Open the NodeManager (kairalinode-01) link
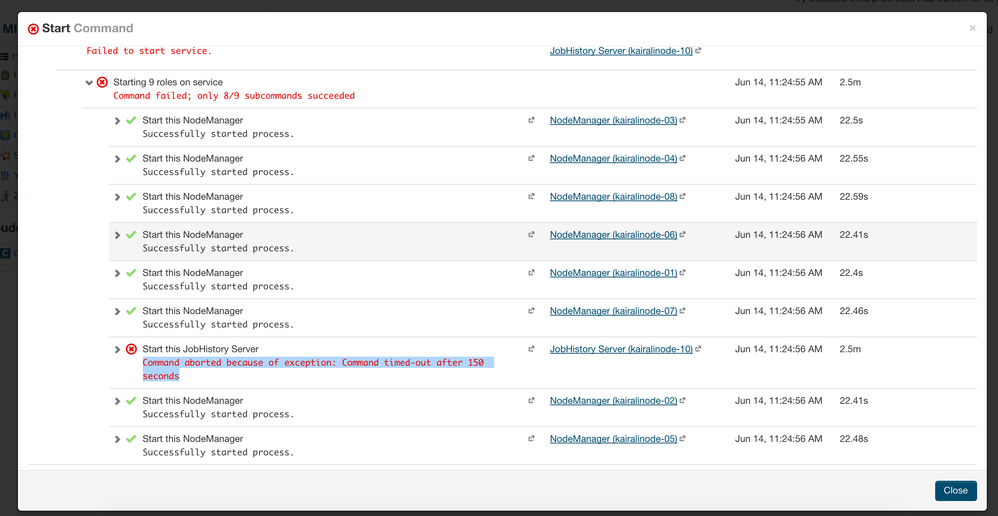Viewport: 998px width, 516px height. pyautogui.click(x=613, y=273)
